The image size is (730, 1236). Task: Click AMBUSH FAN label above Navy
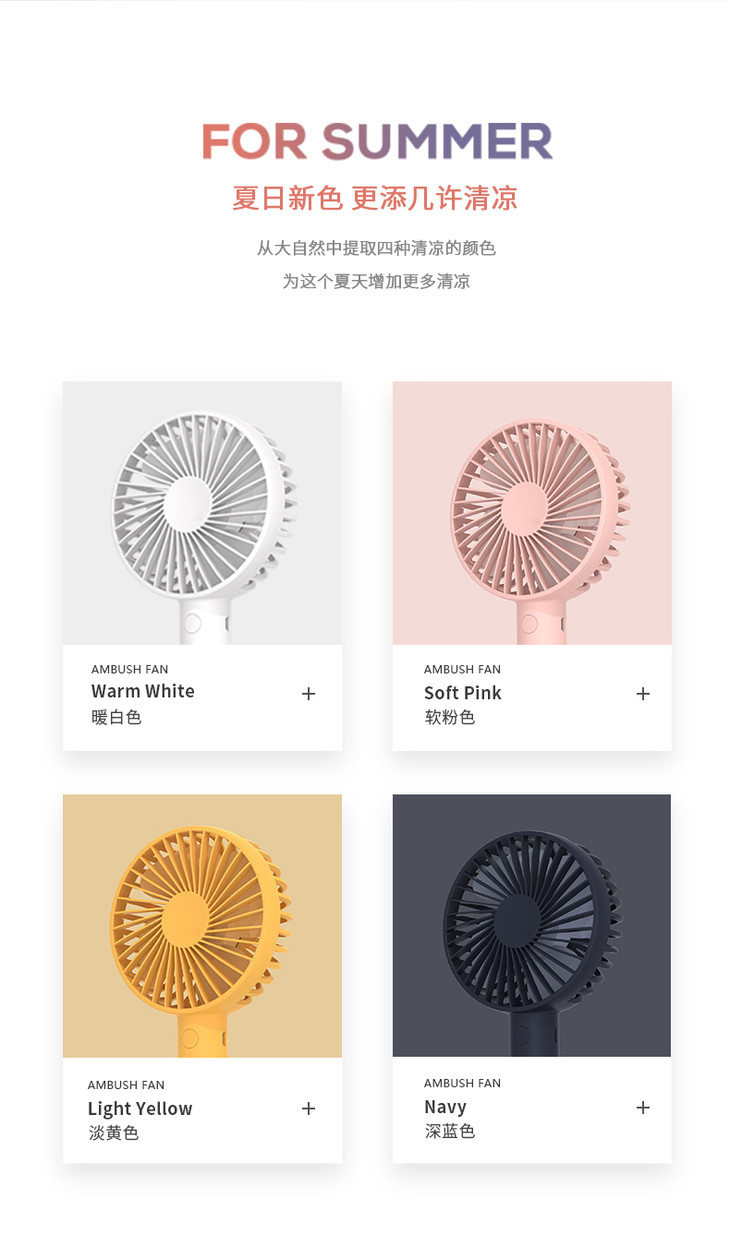click(462, 1083)
